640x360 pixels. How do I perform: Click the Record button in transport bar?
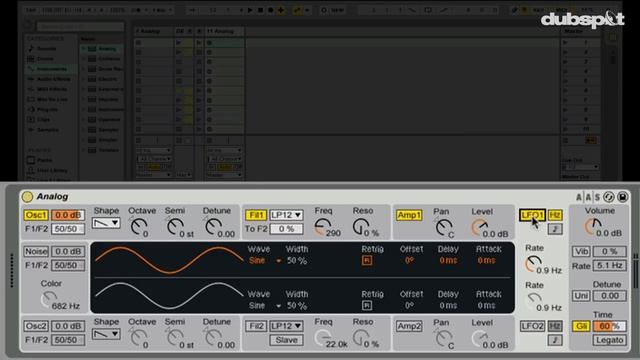tap(270, 10)
